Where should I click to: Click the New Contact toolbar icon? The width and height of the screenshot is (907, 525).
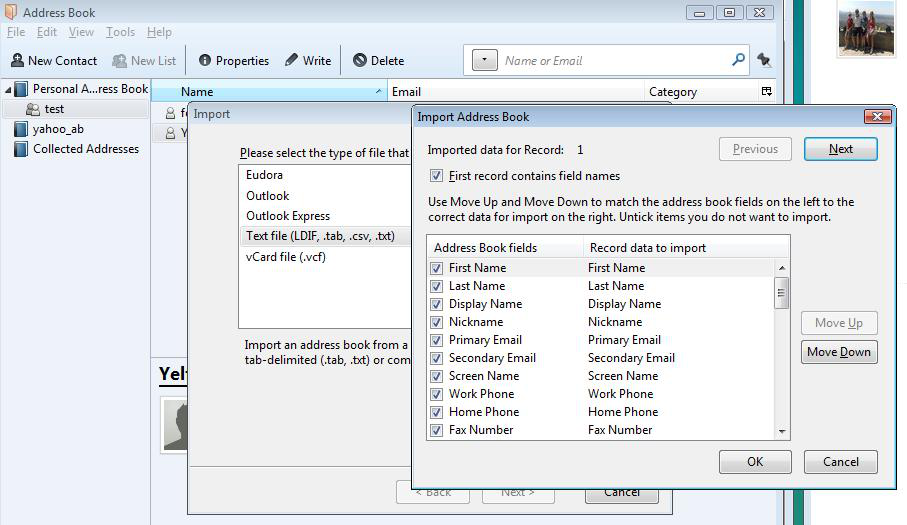tap(17, 60)
